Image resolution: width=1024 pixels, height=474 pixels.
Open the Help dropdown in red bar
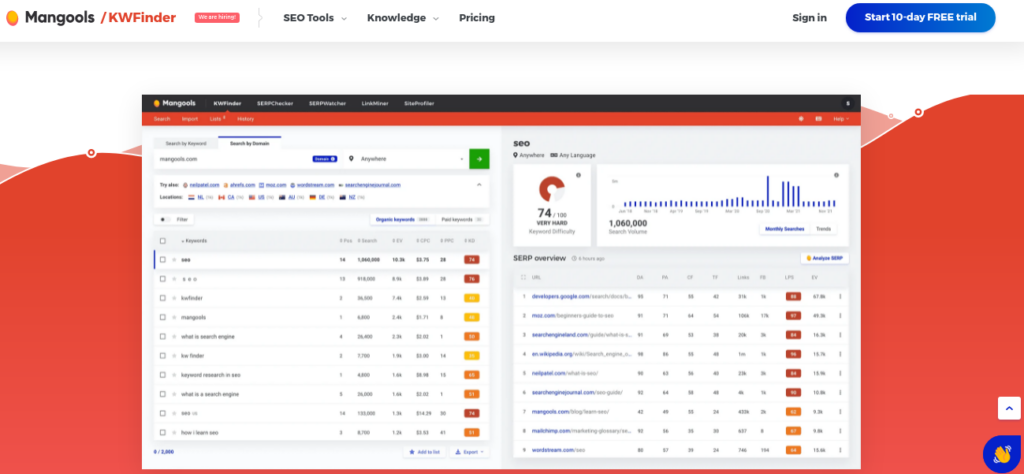coord(840,119)
